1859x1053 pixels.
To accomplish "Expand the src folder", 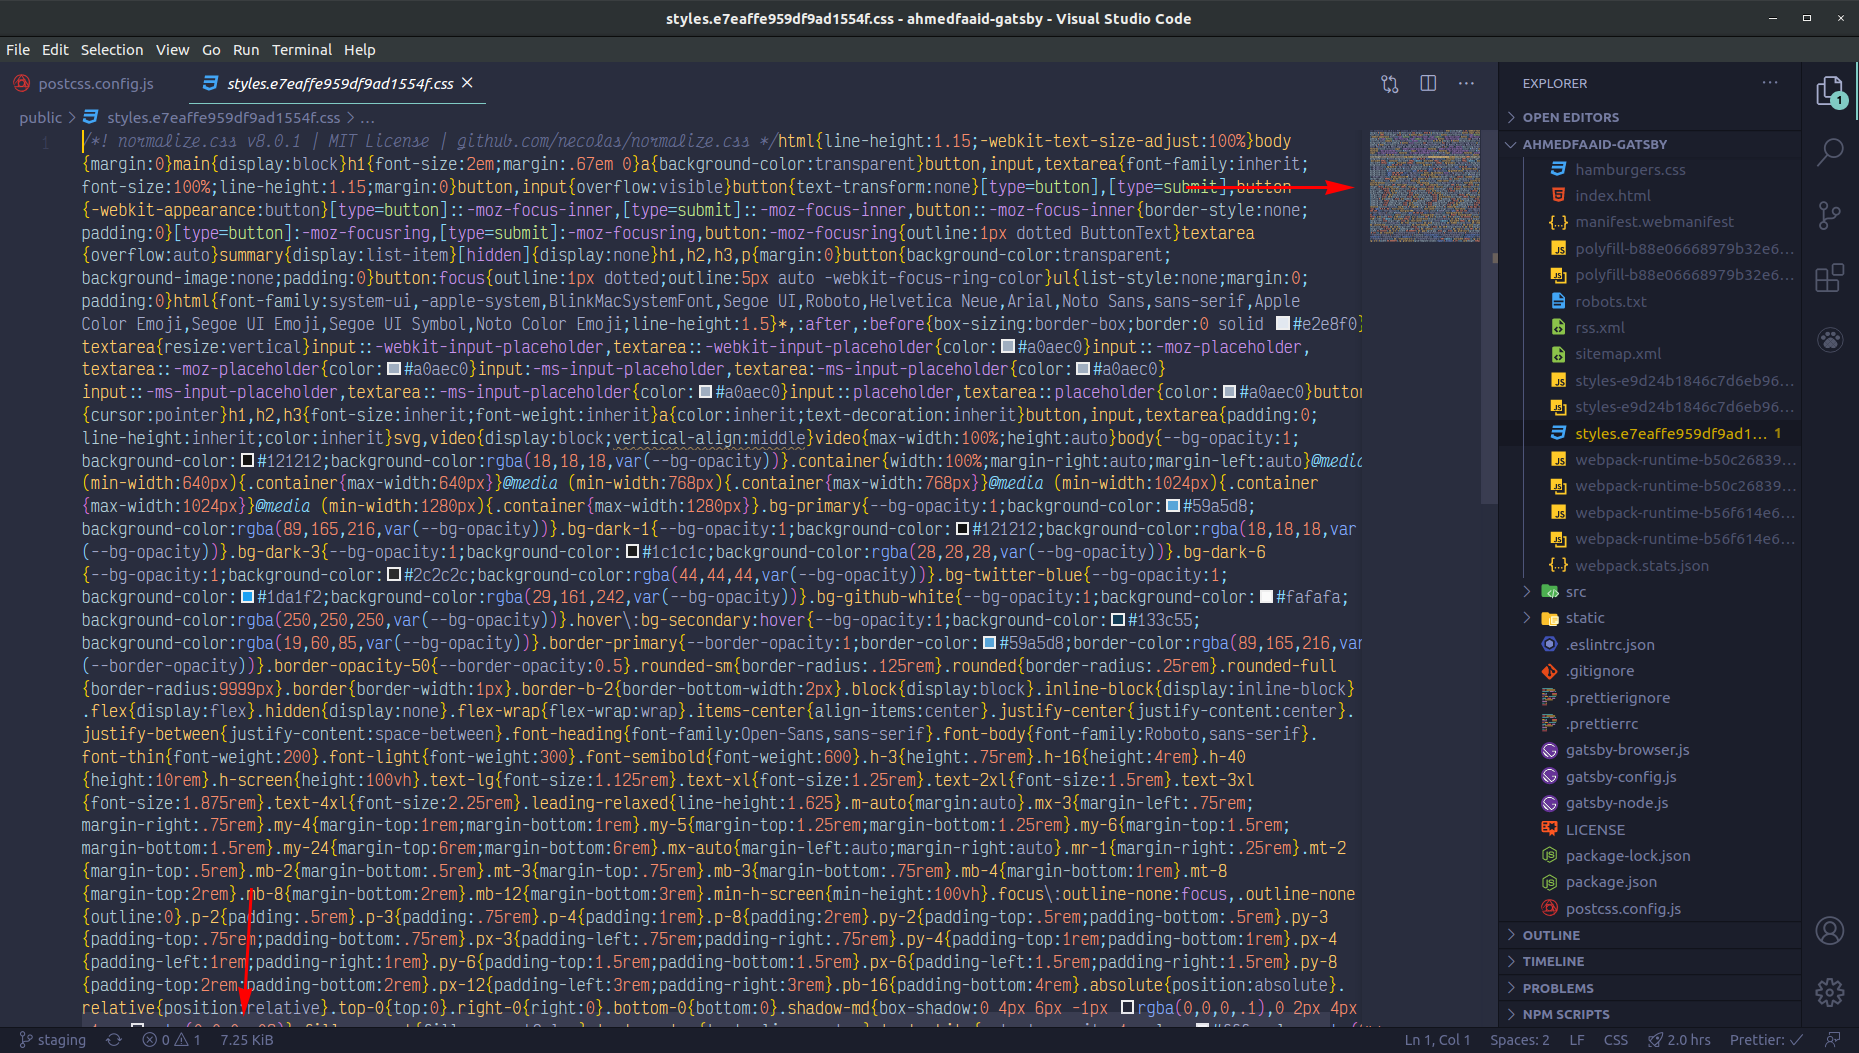I will tap(1575, 592).
